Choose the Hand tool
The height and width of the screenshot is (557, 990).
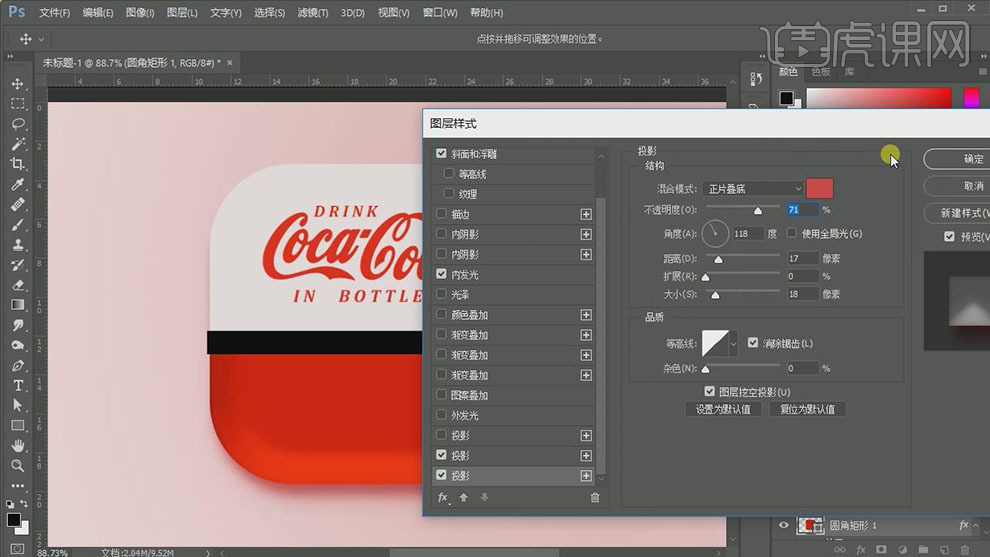18,446
